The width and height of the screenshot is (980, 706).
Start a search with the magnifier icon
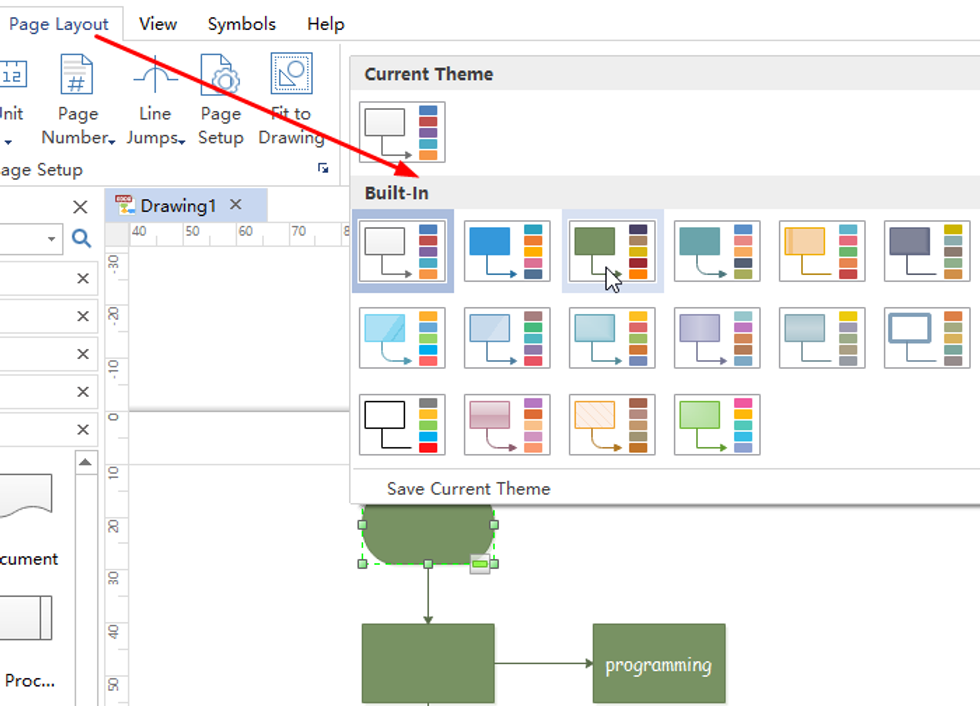coord(81,239)
